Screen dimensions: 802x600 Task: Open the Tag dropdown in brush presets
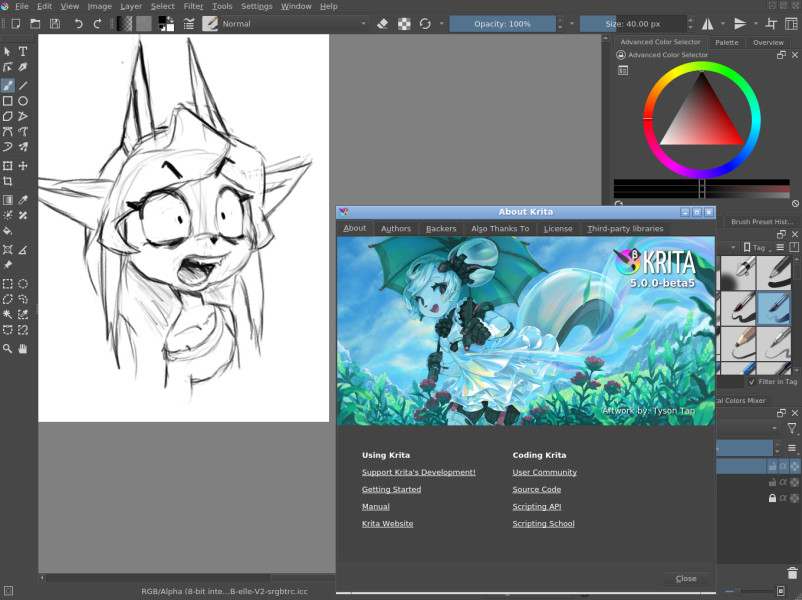coord(757,248)
